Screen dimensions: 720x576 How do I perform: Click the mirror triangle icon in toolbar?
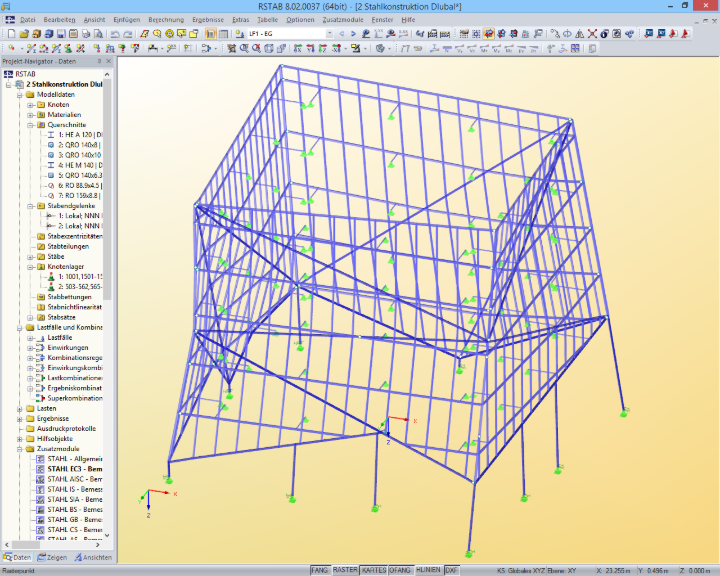pos(580,34)
